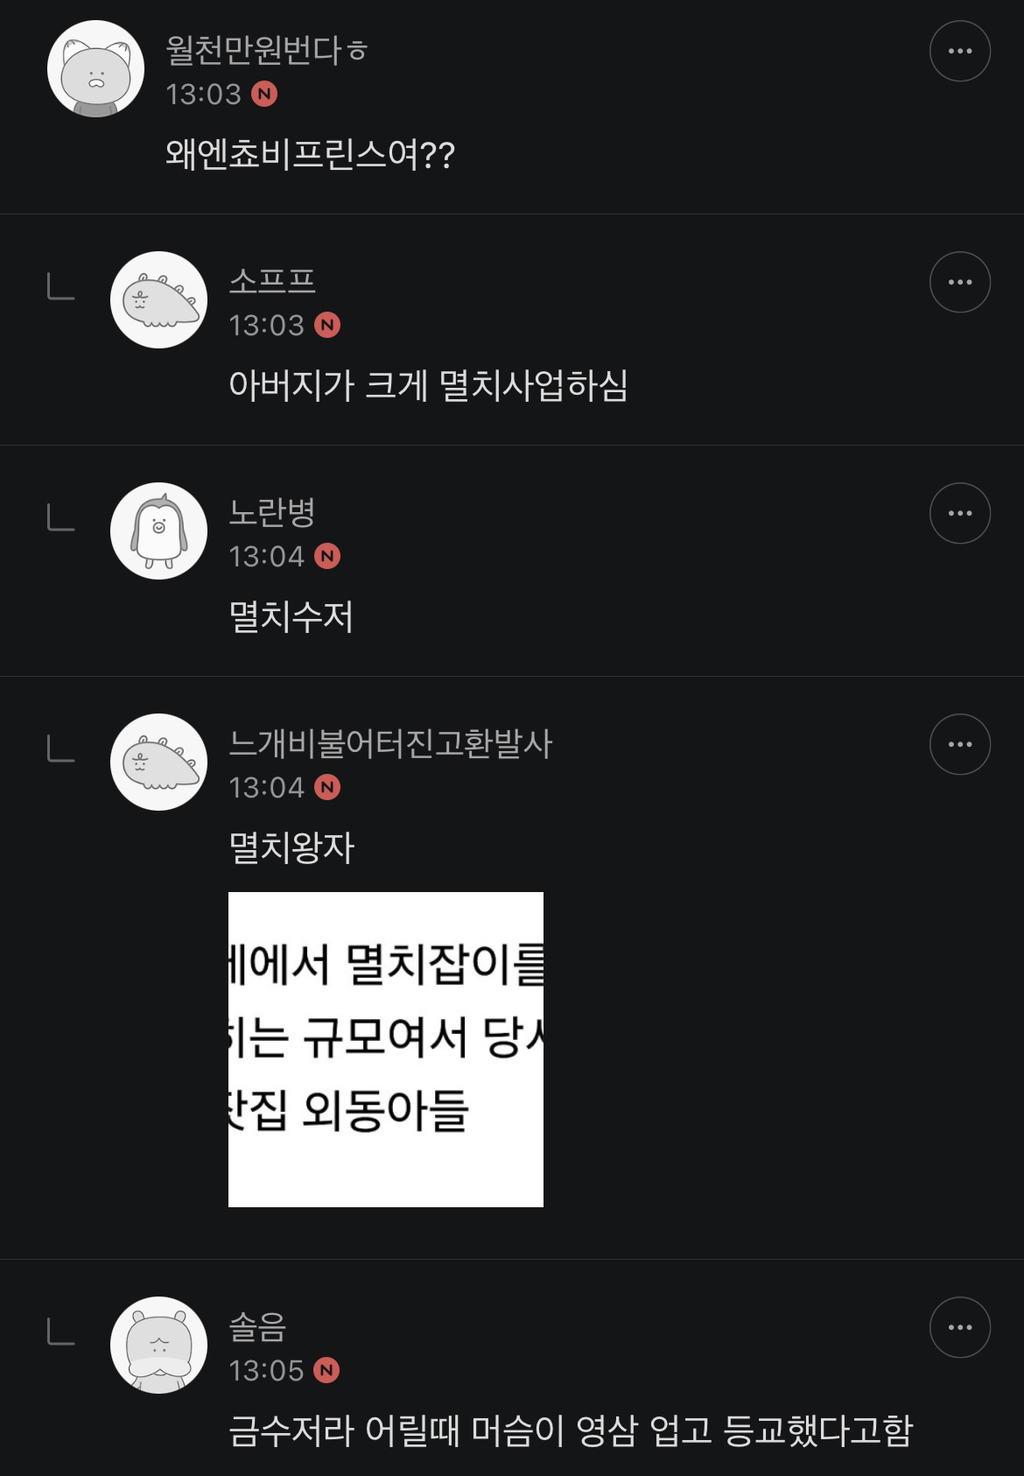The image size is (1024, 1476).
Task: Open 노란병 username profile
Action: click(272, 512)
